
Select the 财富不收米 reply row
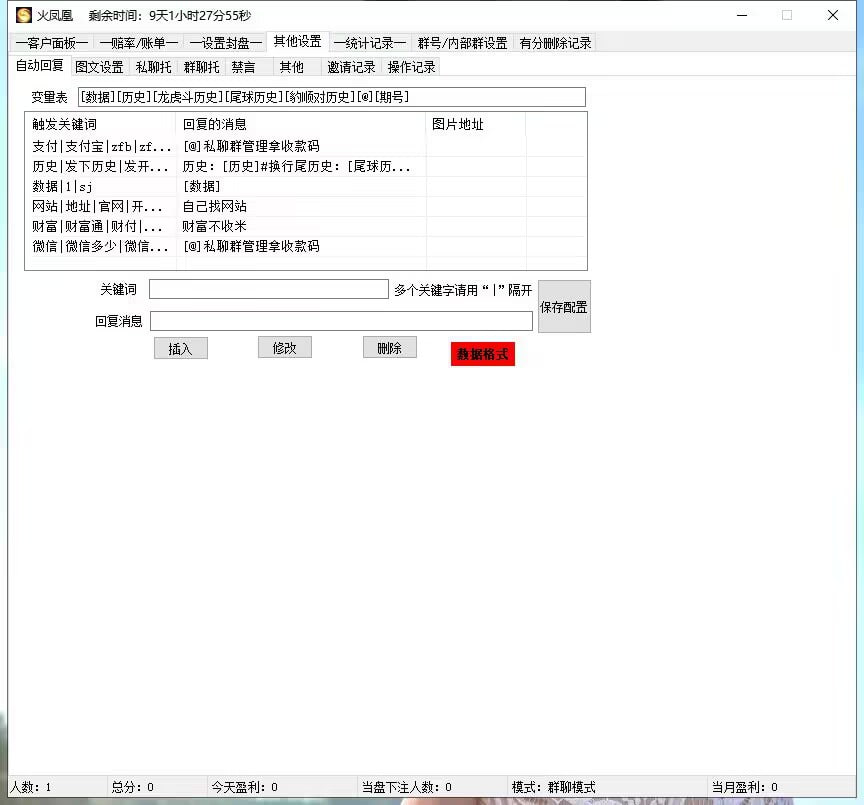click(214, 227)
